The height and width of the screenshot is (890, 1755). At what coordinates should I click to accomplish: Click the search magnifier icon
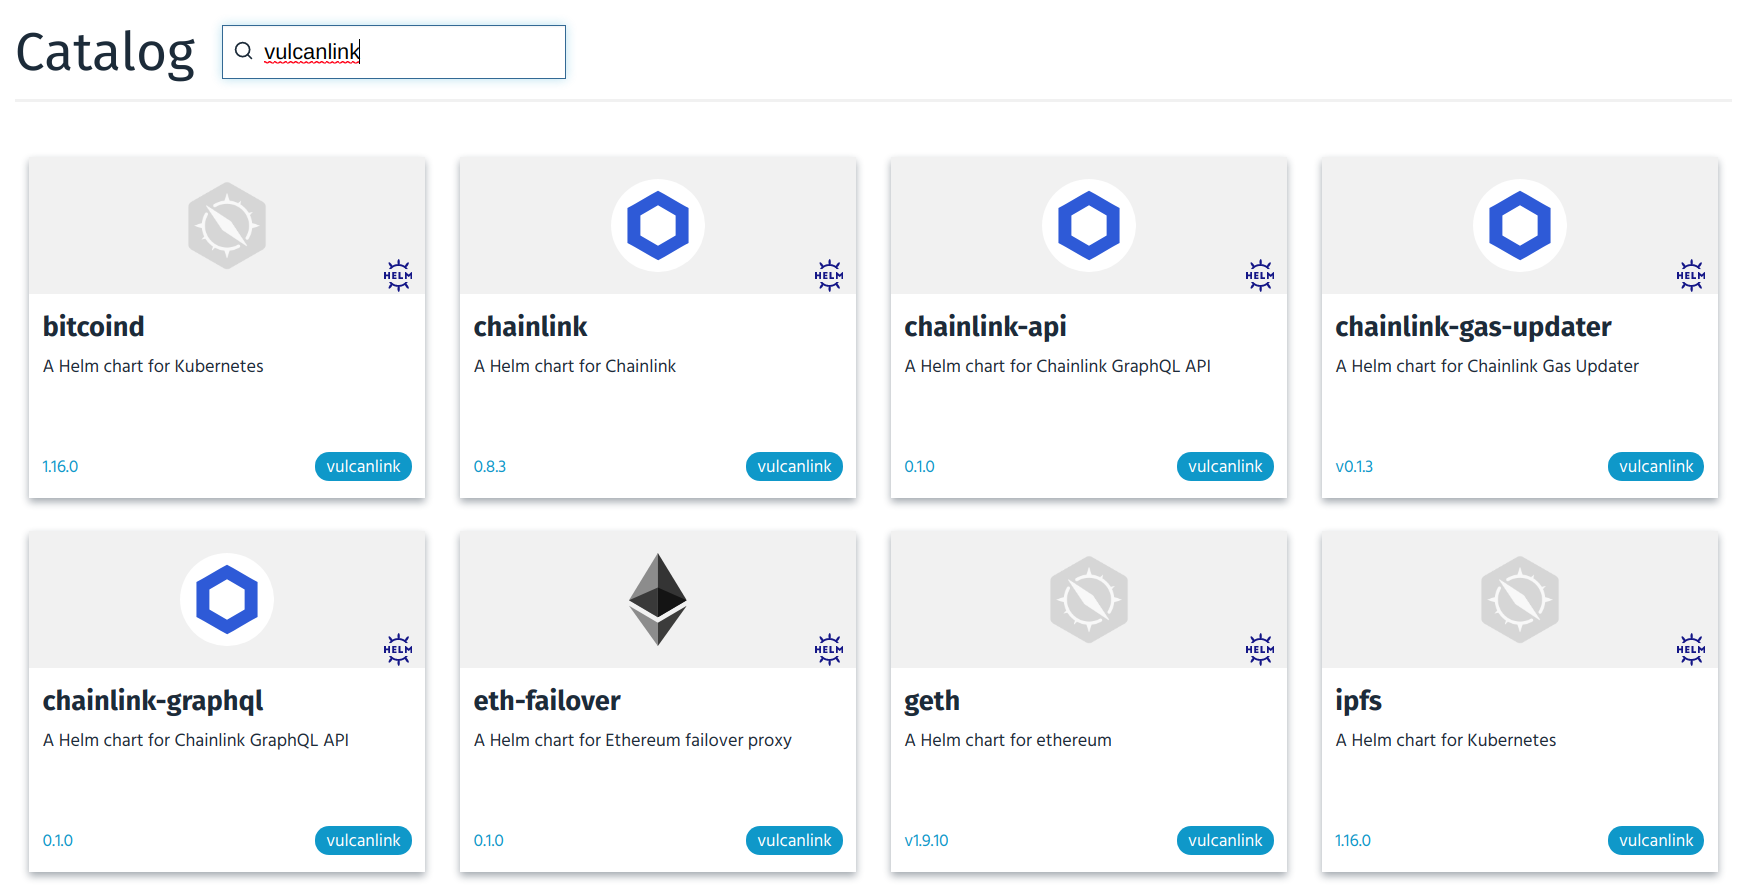244,50
